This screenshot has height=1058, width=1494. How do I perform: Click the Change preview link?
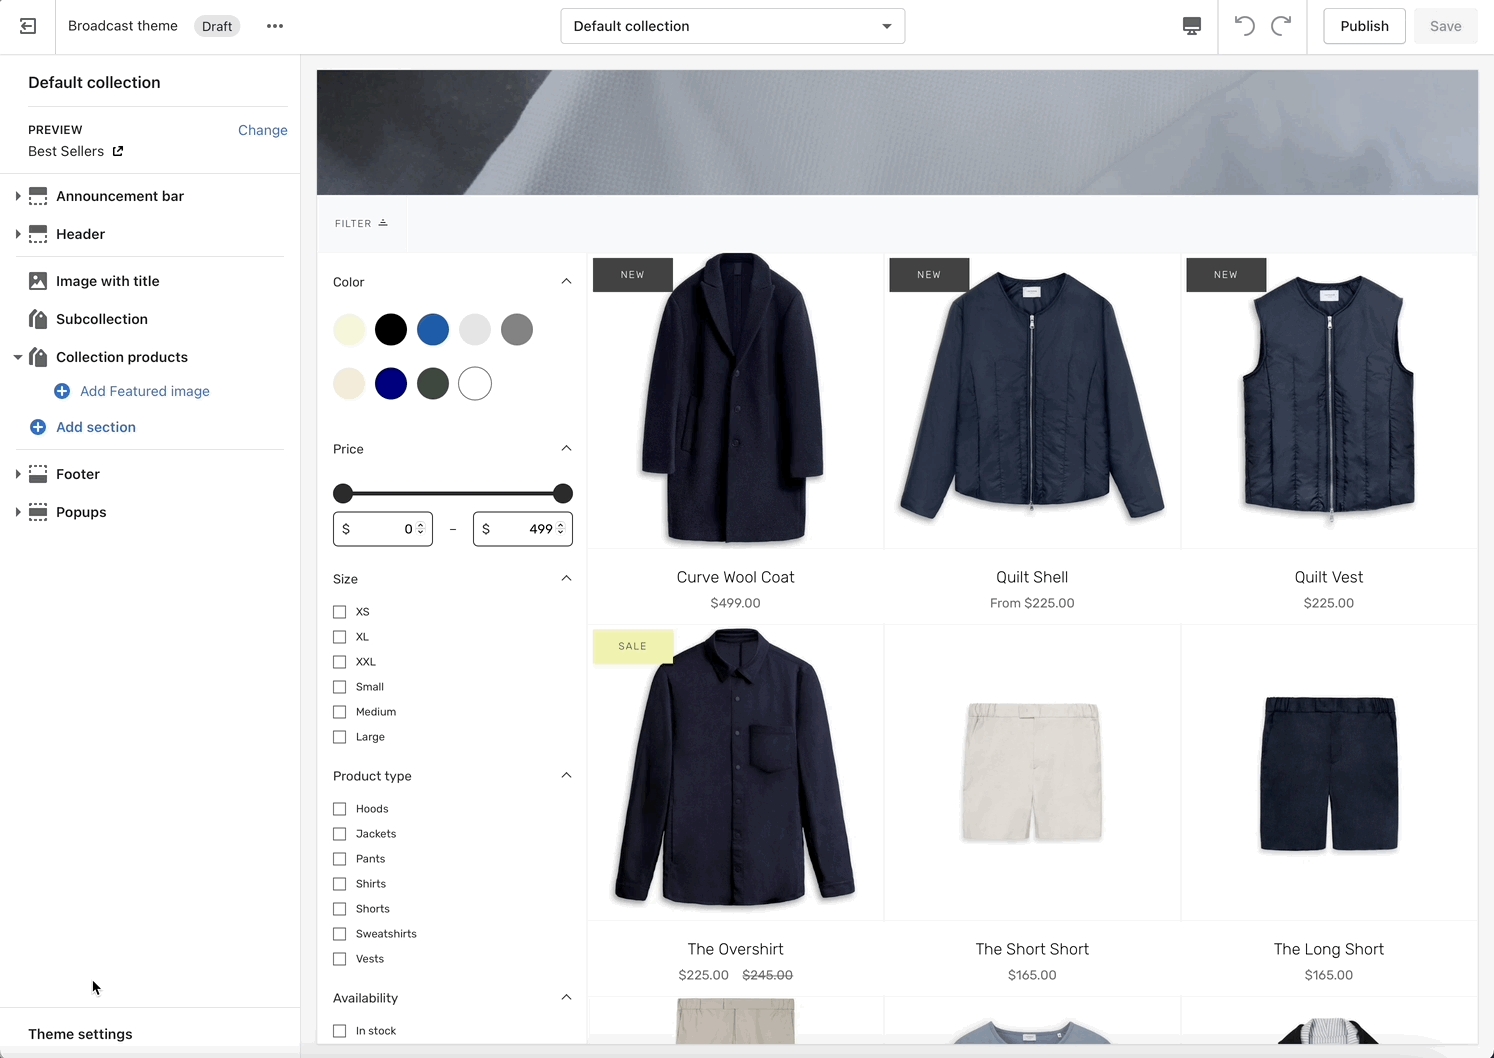[262, 130]
